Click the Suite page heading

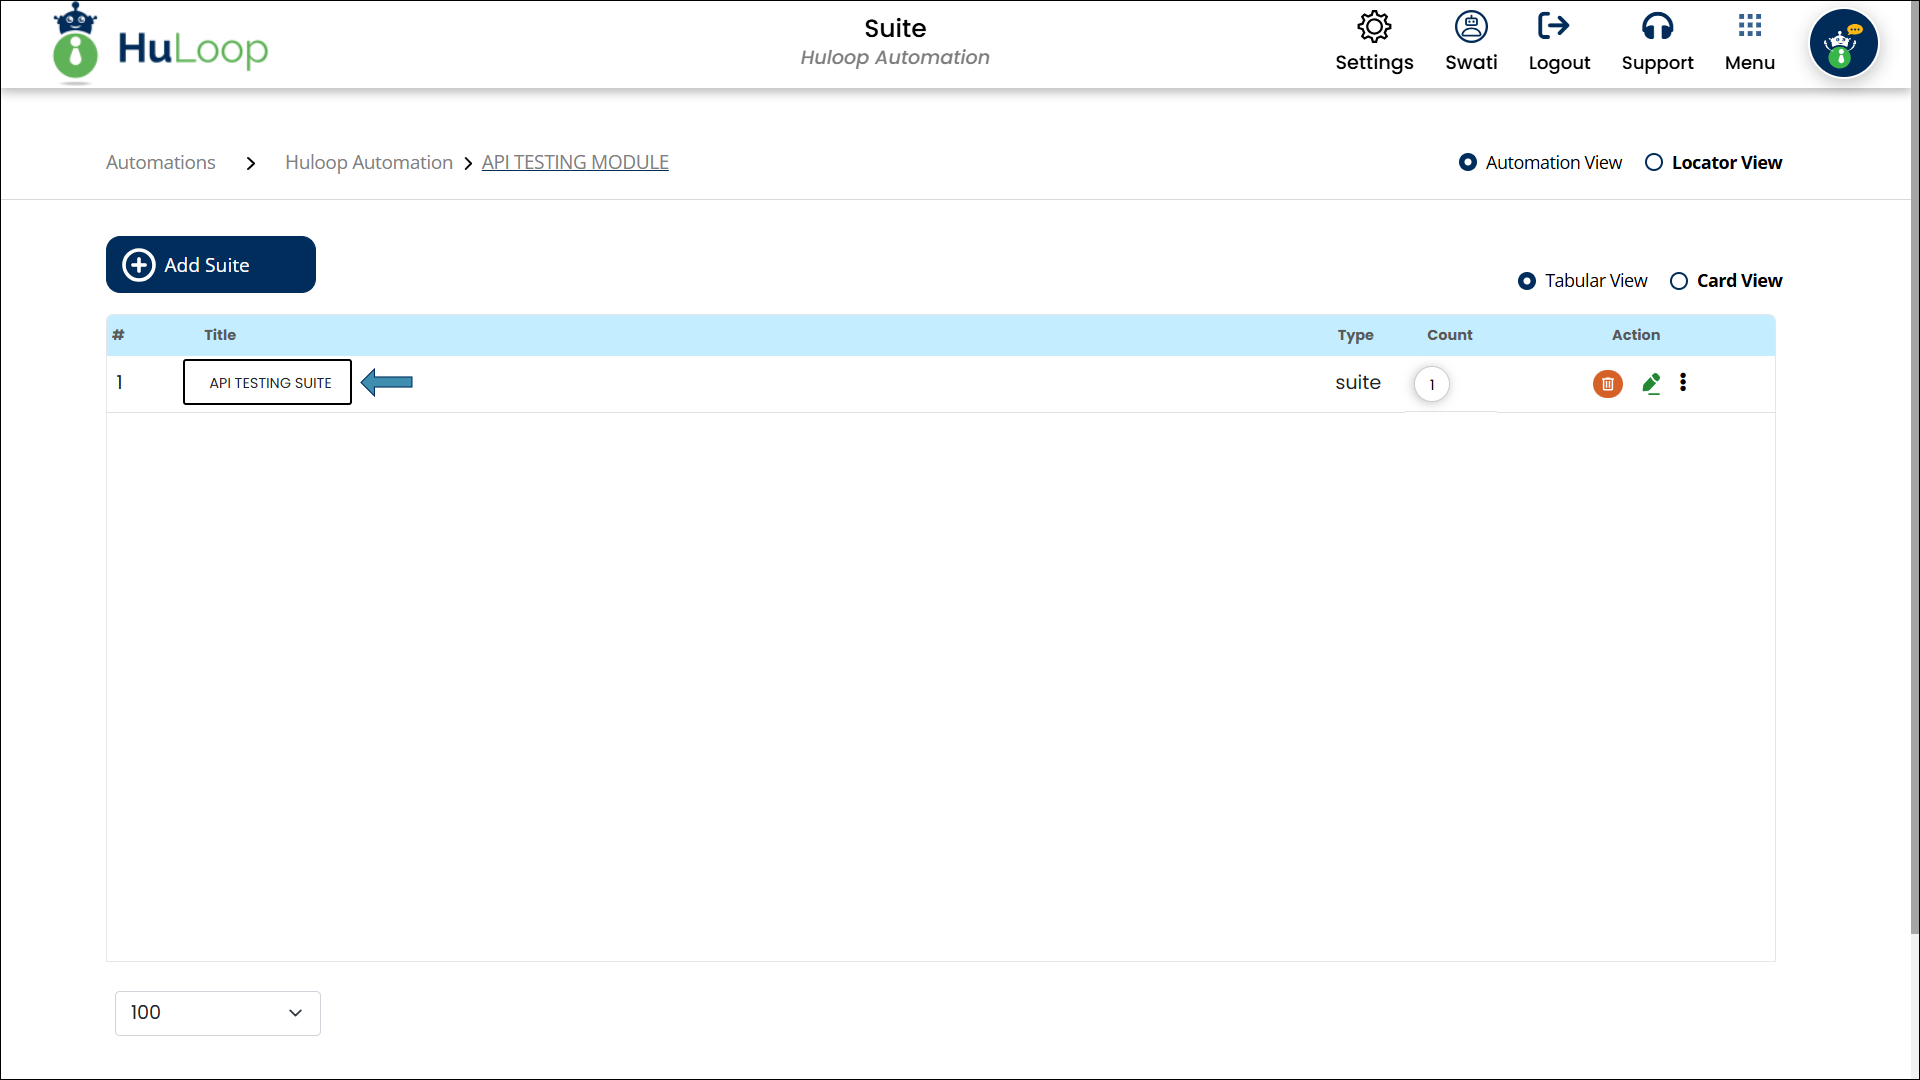click(895, 28)
